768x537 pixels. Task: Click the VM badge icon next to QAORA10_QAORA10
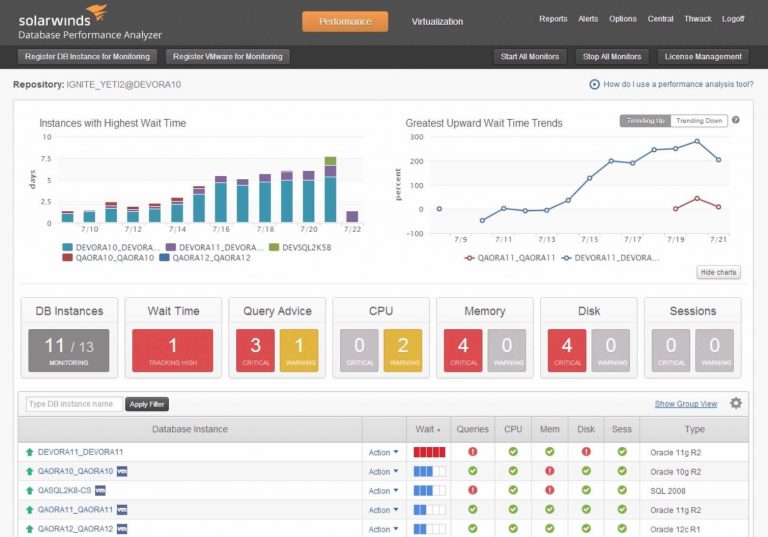[x=122, y=471]
